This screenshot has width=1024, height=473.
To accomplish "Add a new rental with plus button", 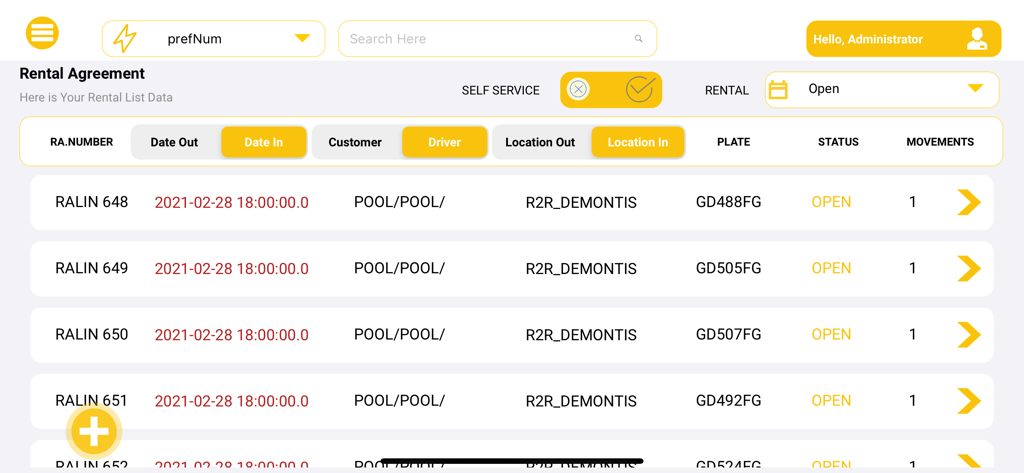I will (x=94, y=432).
